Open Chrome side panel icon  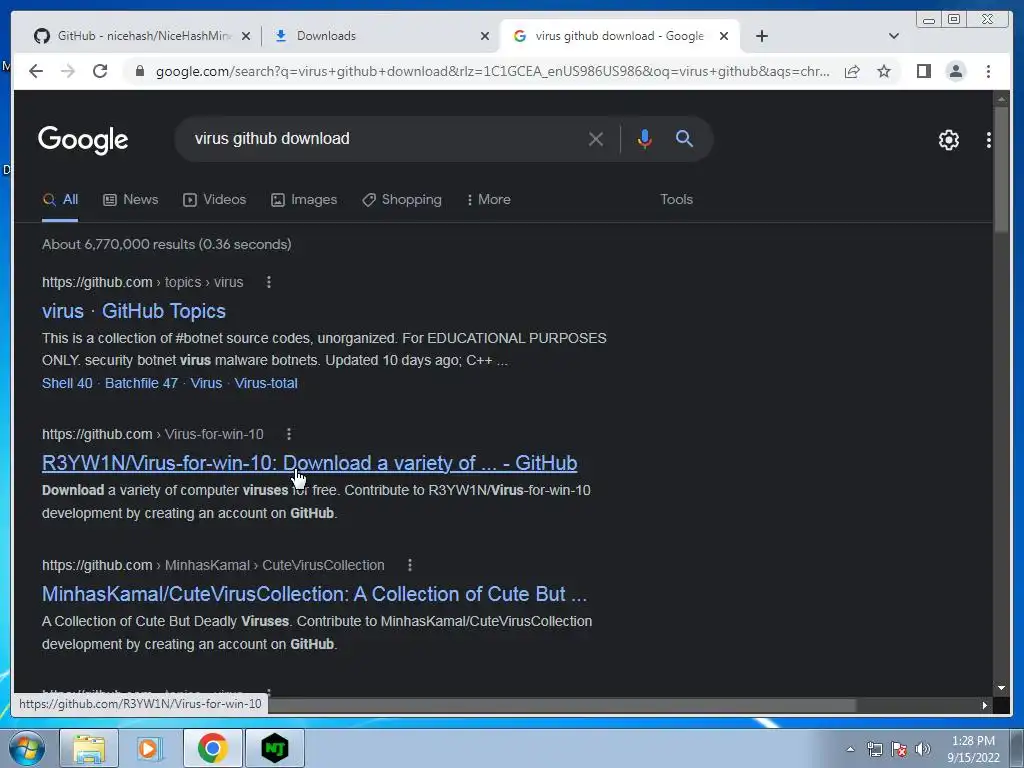(x=923, y=71)
